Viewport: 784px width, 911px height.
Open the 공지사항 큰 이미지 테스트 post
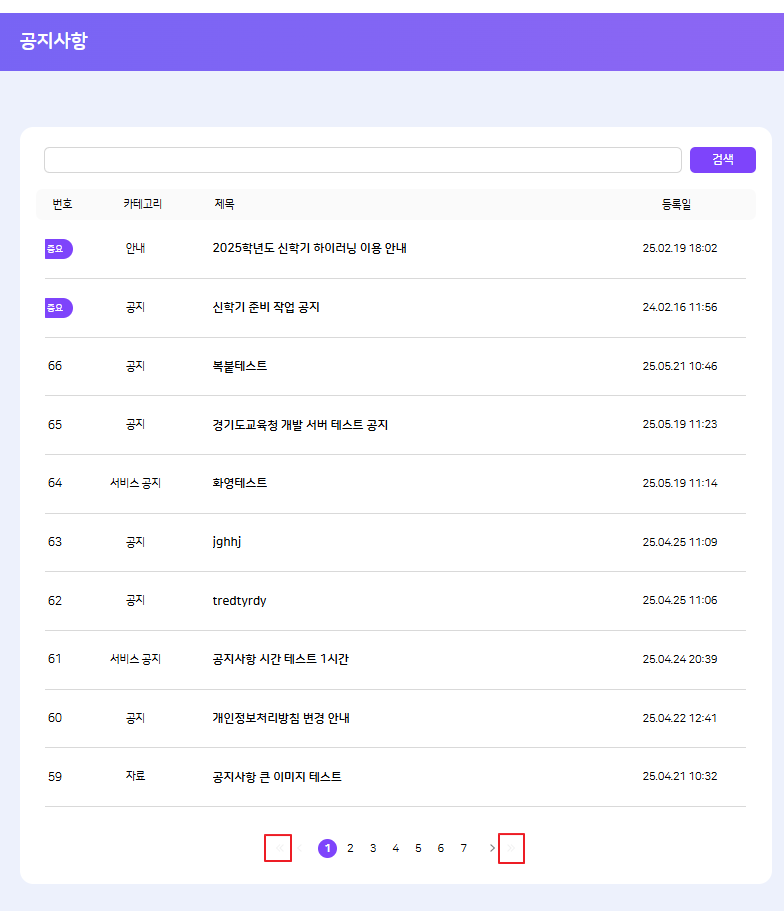[277, 777]
